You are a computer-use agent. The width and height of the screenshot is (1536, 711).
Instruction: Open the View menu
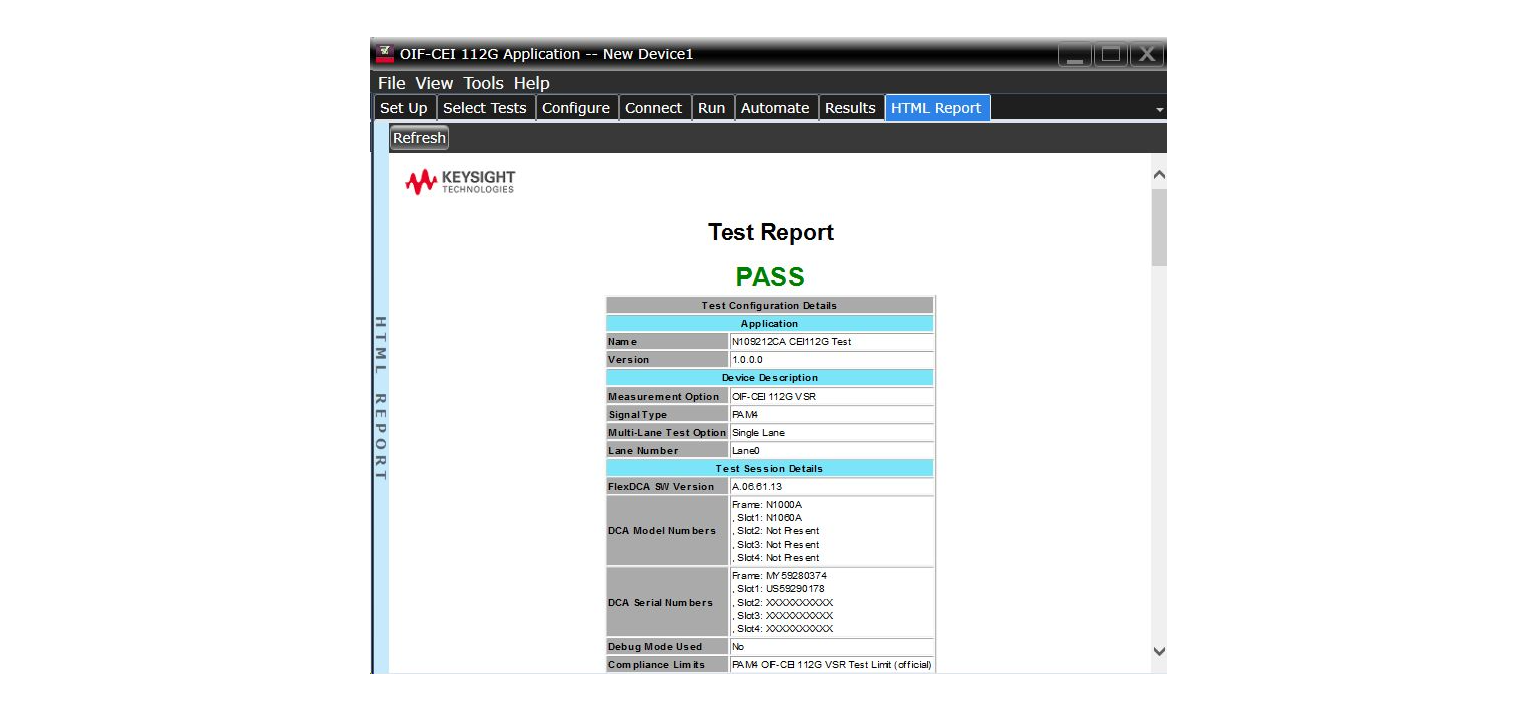(435, 83)
